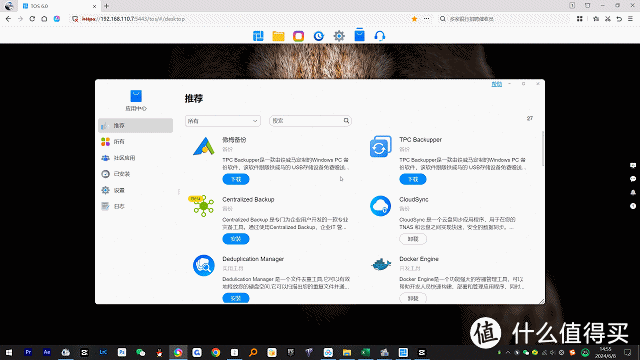Screen dimensions: 640x360
Task: Launch the colorful photo app in dock
Action: pos(298,36)
